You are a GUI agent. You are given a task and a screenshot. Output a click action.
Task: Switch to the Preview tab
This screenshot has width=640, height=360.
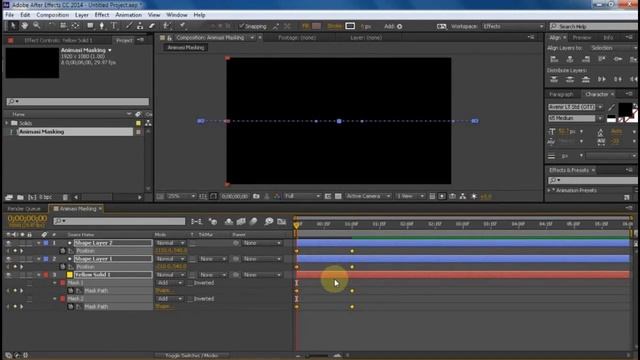coord(582,38)
